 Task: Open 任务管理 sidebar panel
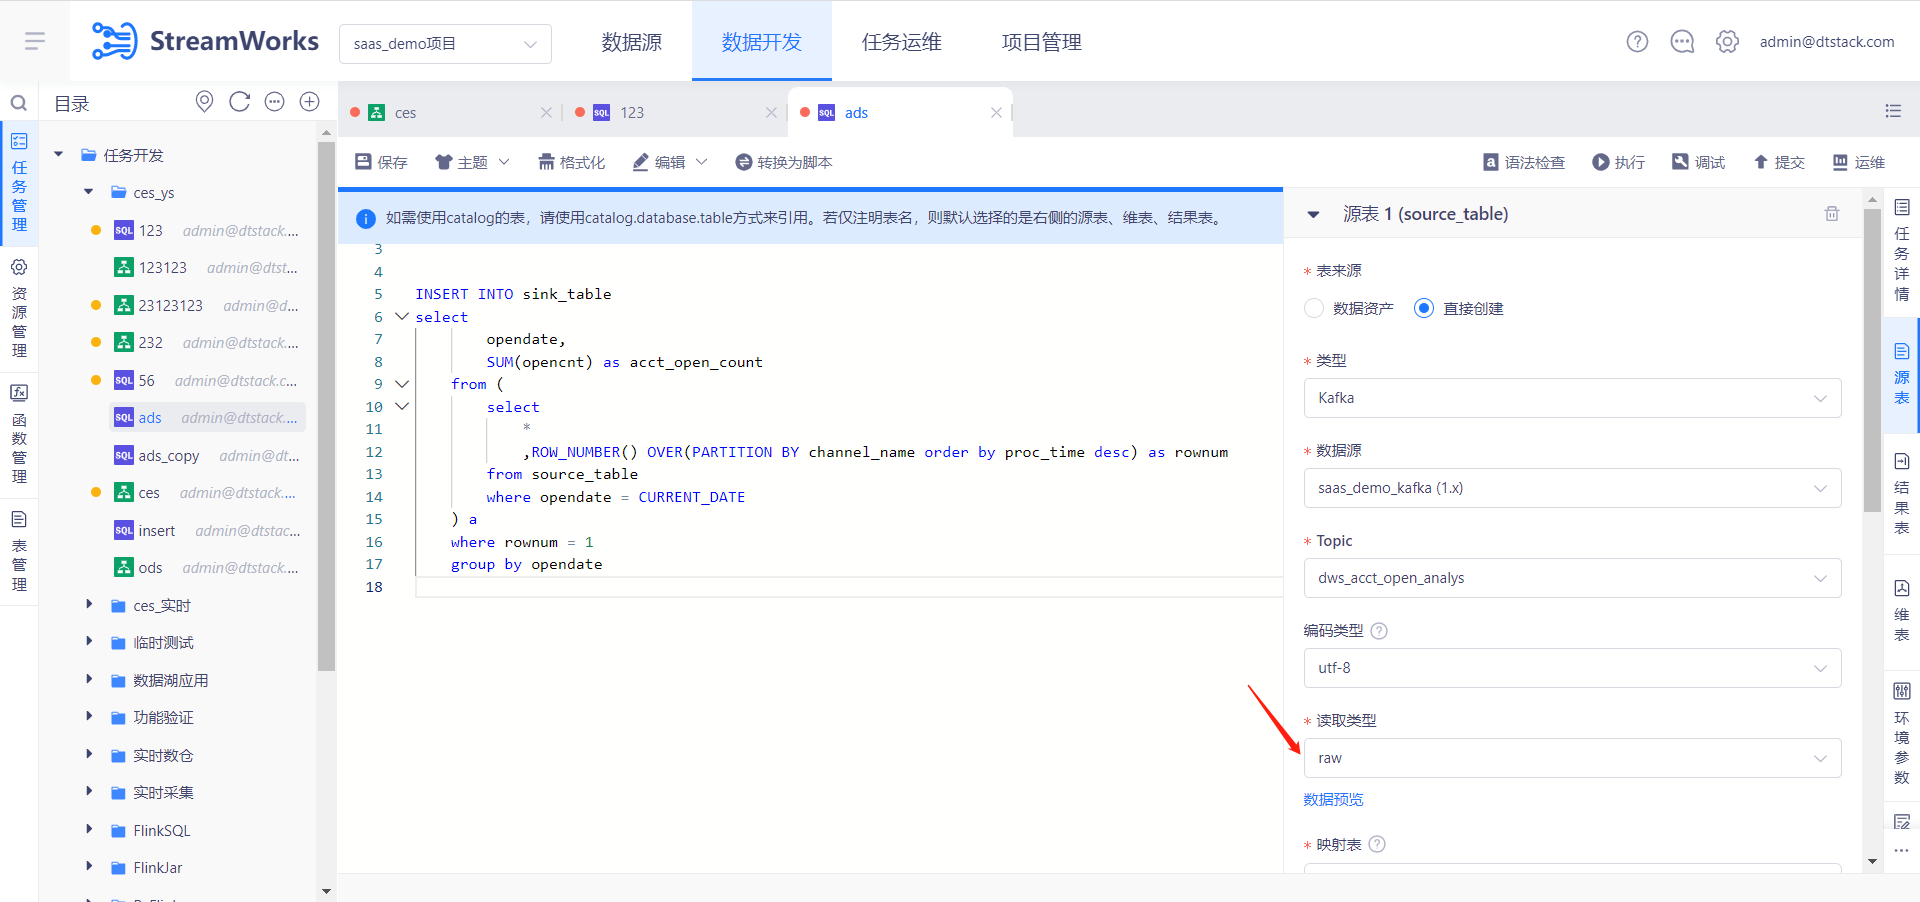19,184
